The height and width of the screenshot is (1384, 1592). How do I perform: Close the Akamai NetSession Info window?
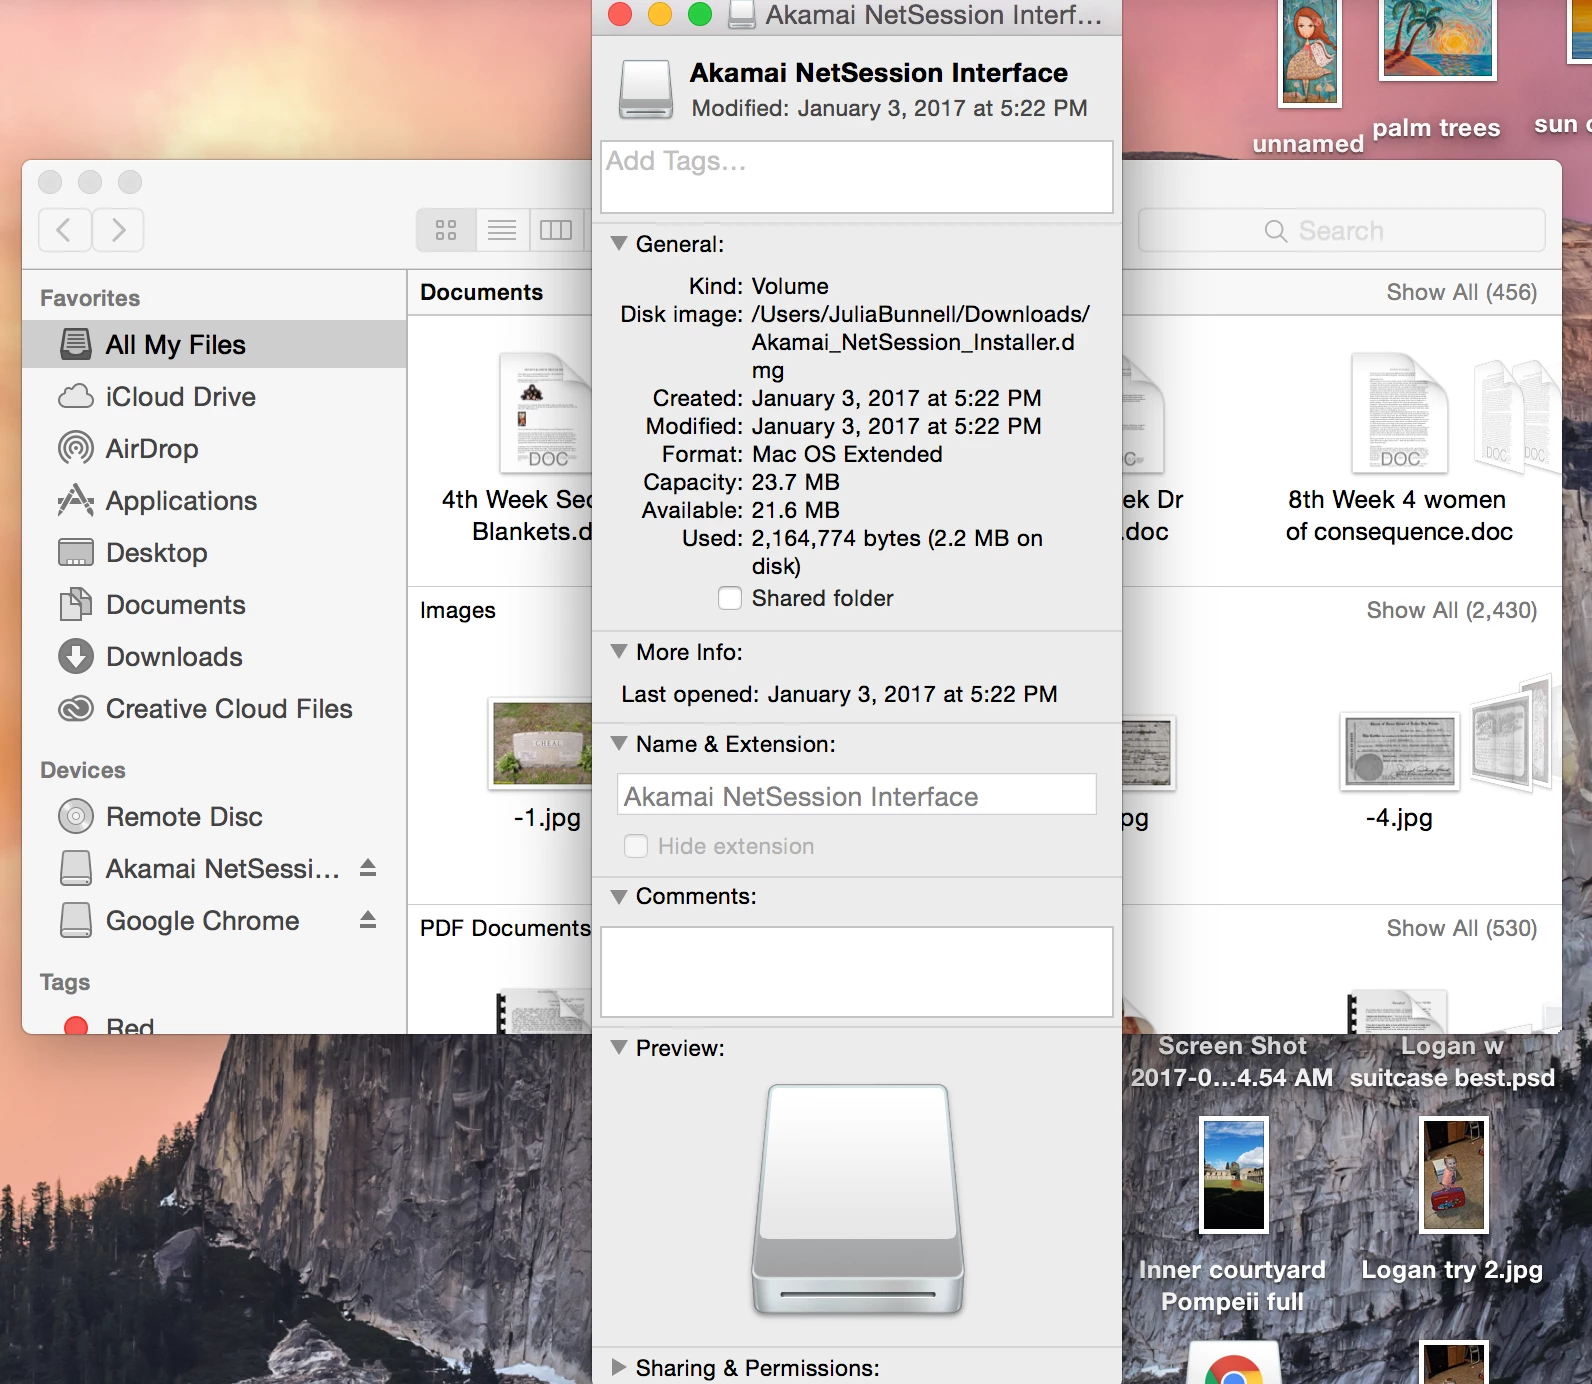click(x=620, y=14)
